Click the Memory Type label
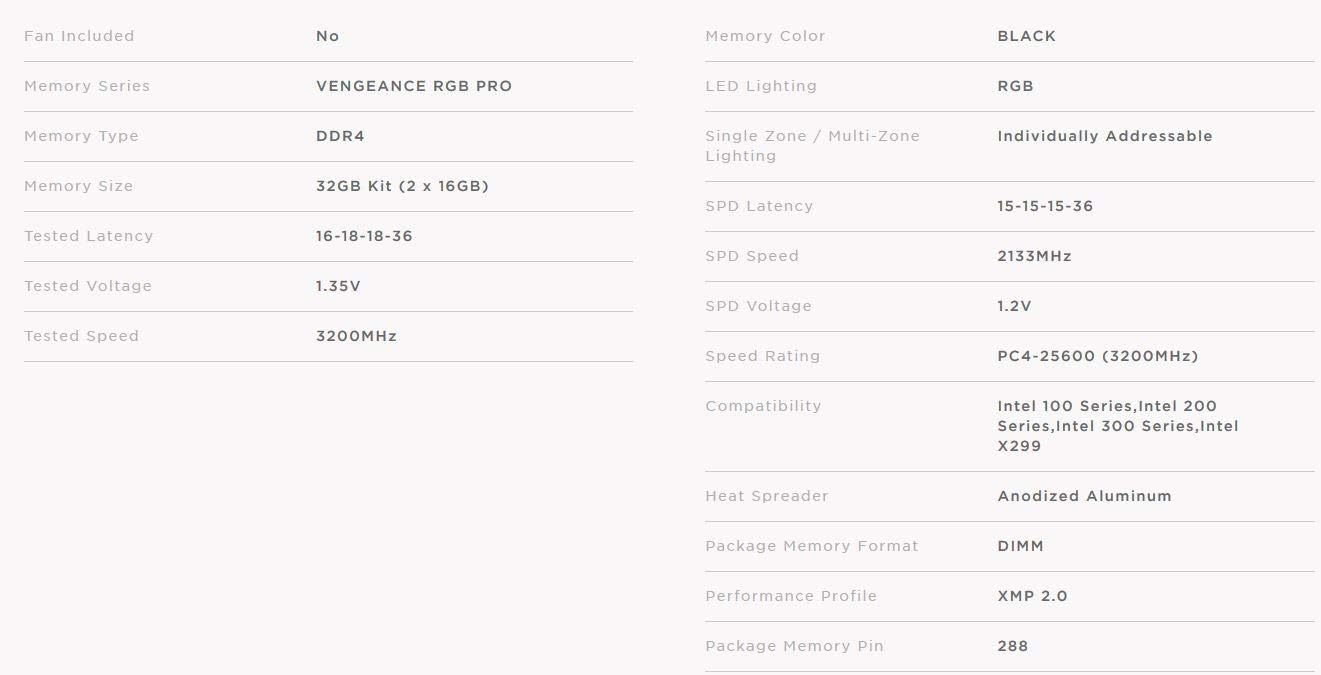 (81, 136)
